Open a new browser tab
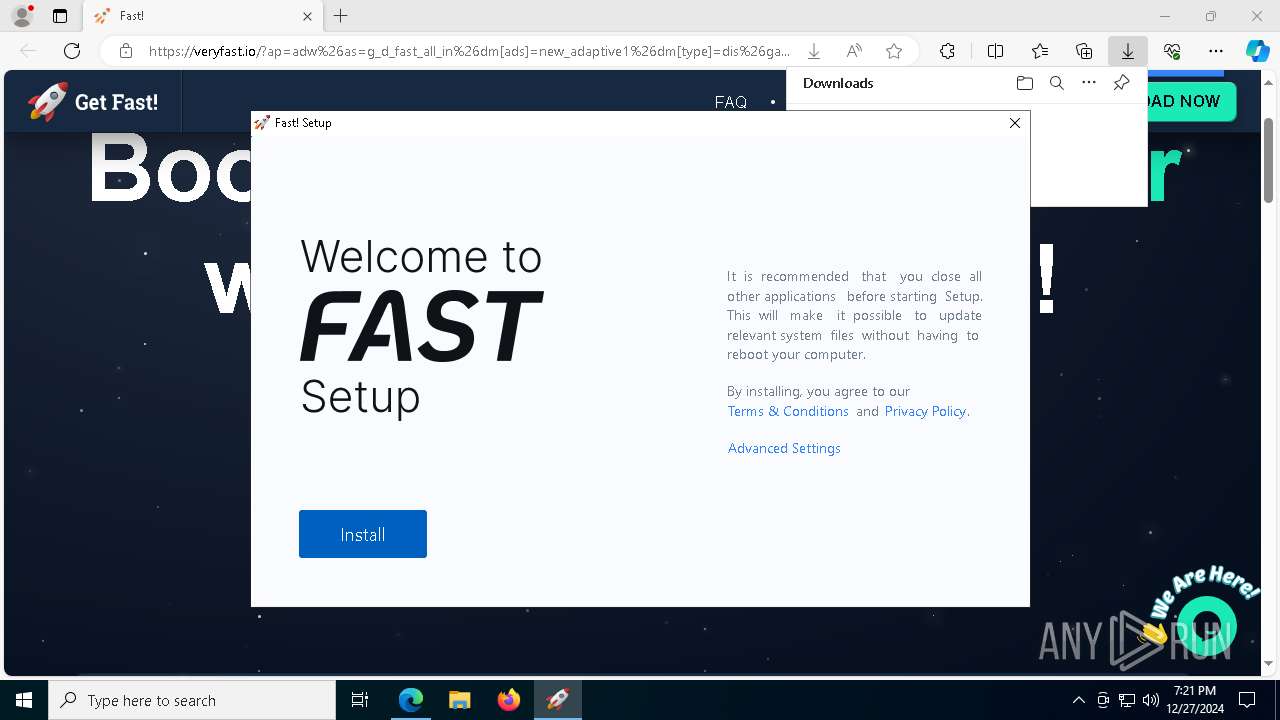The width and height of the screenshot is (1280, 720). coord(341,16)
